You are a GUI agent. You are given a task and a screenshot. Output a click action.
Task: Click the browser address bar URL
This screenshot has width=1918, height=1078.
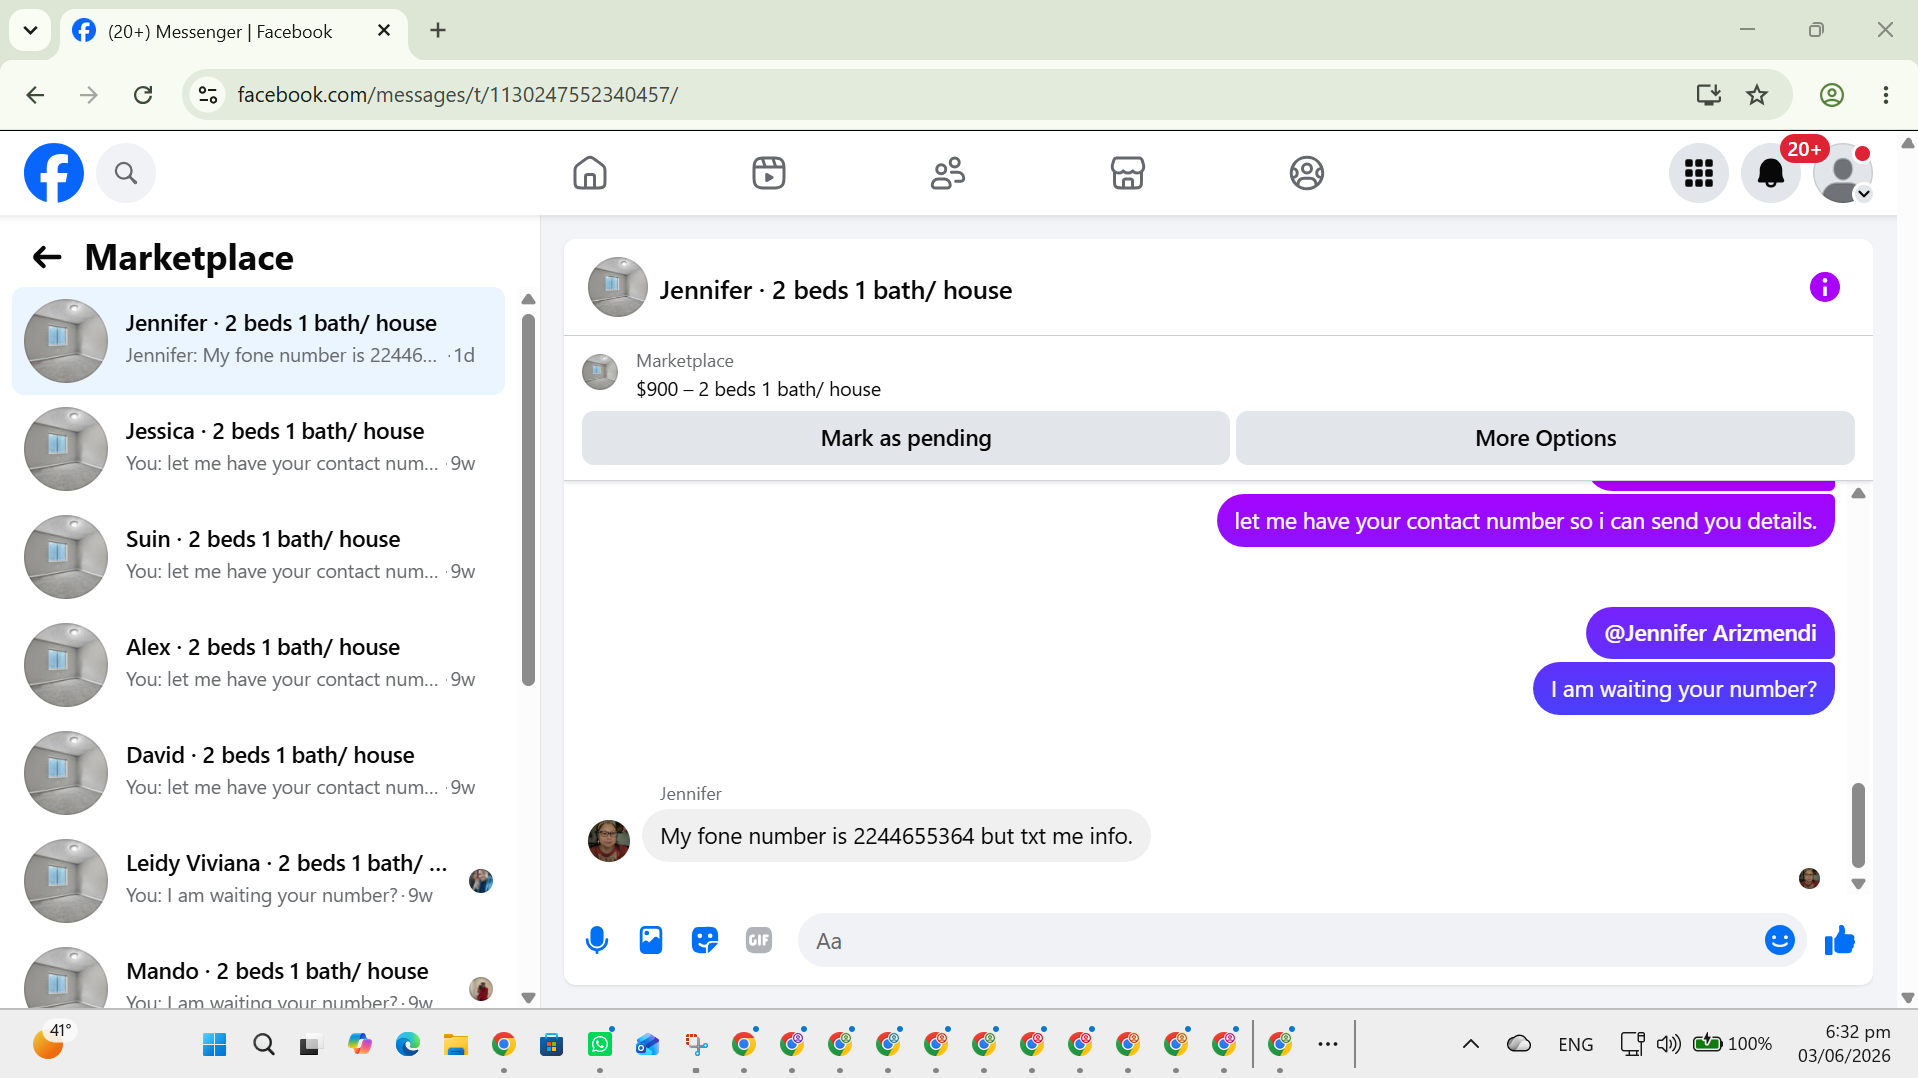click(x=458, y=95)
